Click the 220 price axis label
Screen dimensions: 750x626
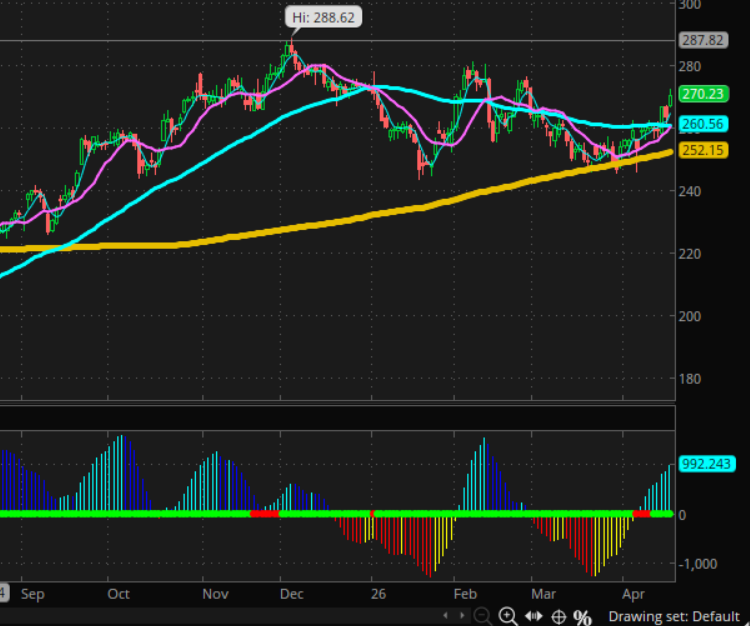[690, 253]
